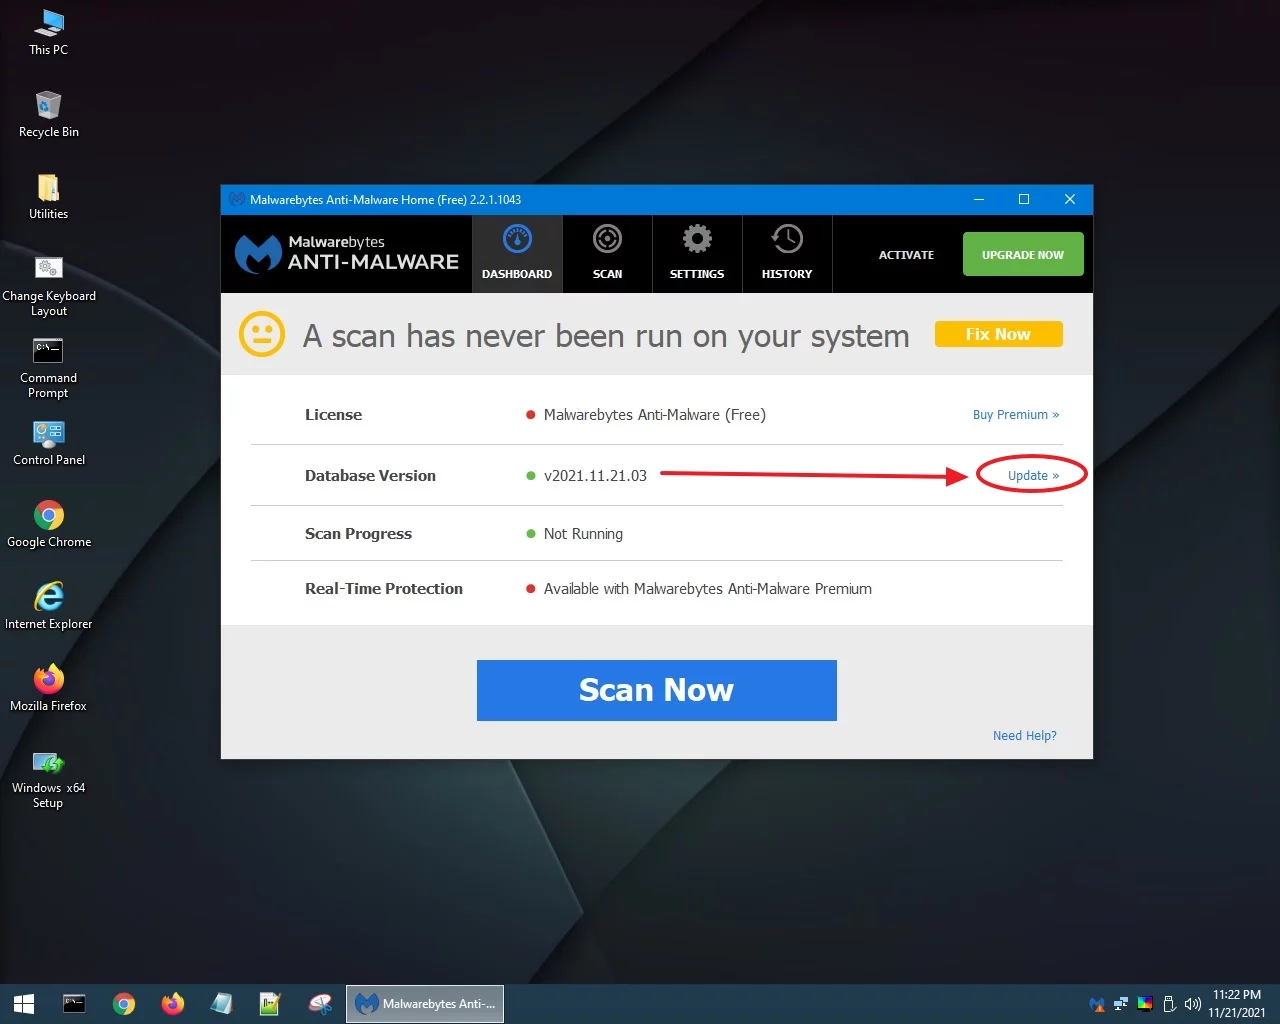Open the Windows Start menu
The height and width of the screenshot is (1024, 1280).
24,1004
